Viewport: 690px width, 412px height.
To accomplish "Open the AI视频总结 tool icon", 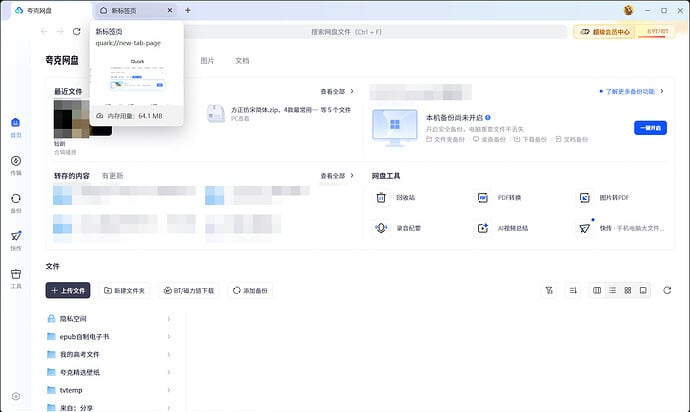I will coord(483,228).
